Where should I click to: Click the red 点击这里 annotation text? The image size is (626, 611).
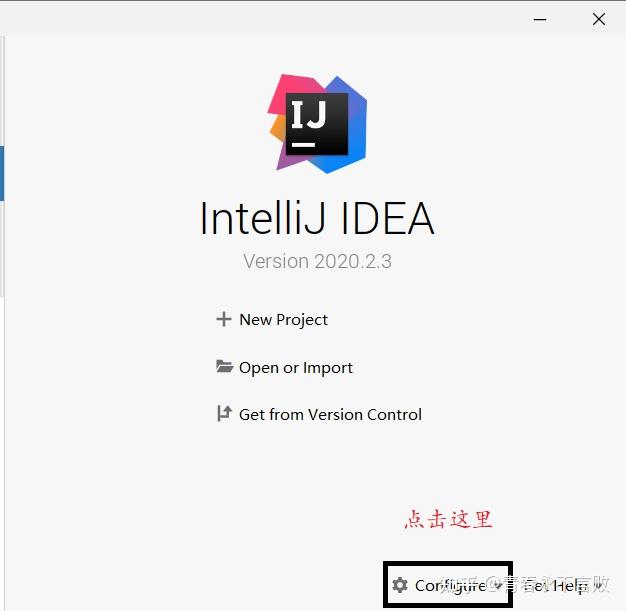(x=449, y=519)
